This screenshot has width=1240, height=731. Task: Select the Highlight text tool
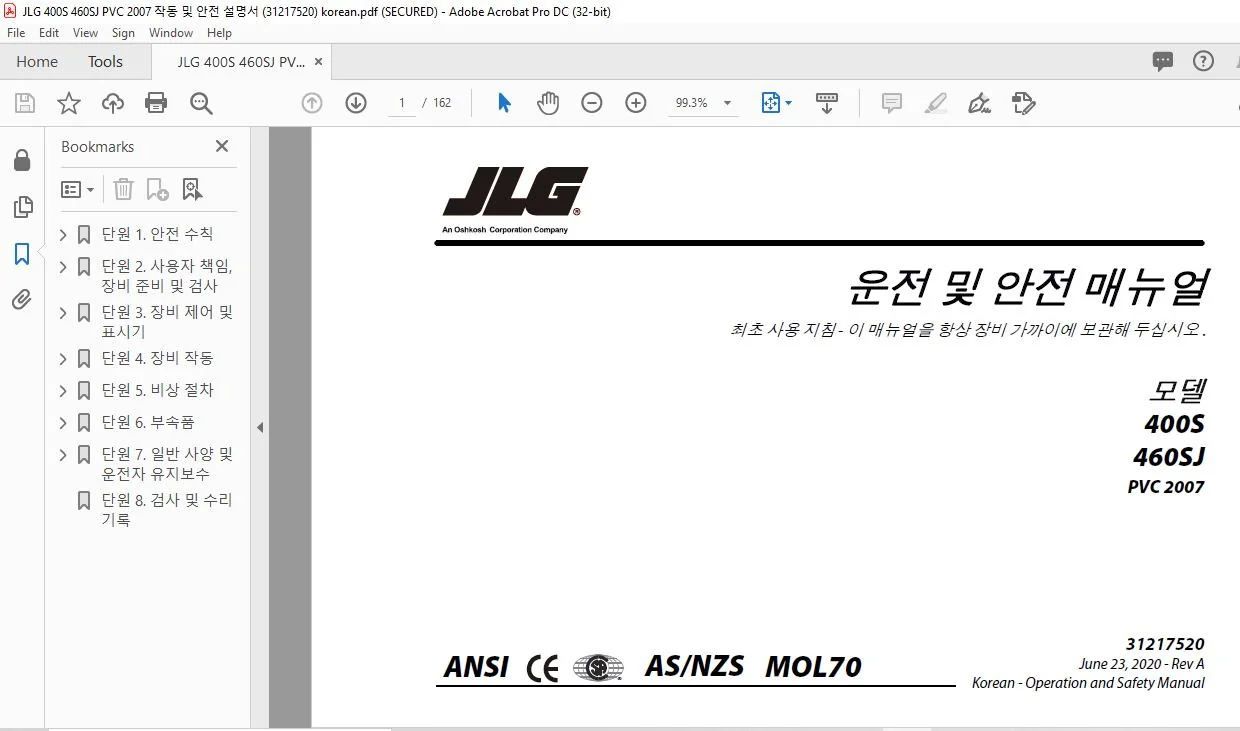(x=936, y=103)
